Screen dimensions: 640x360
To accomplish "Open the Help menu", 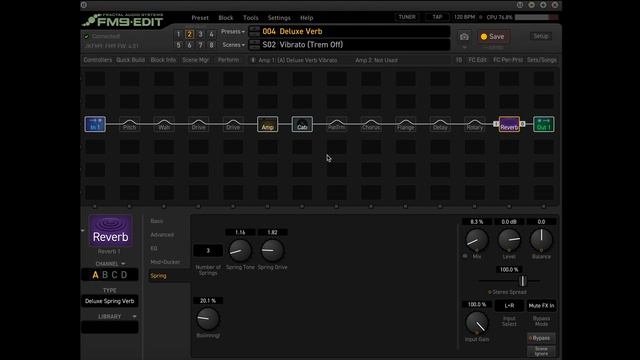I will point(307,18).
